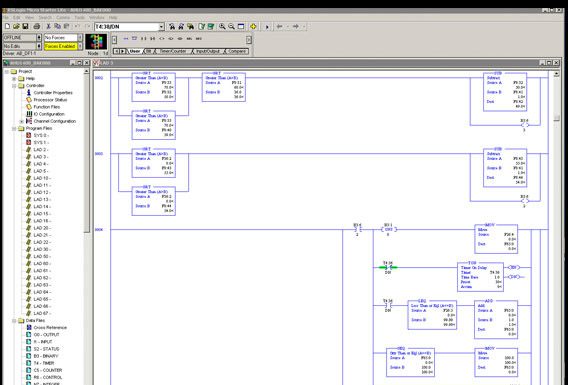The height and width of the screenshot is (385, 568).
Task: Select the TON Timer On Delay instruction block
Action: pyautogui.click(x=480, y=277)
